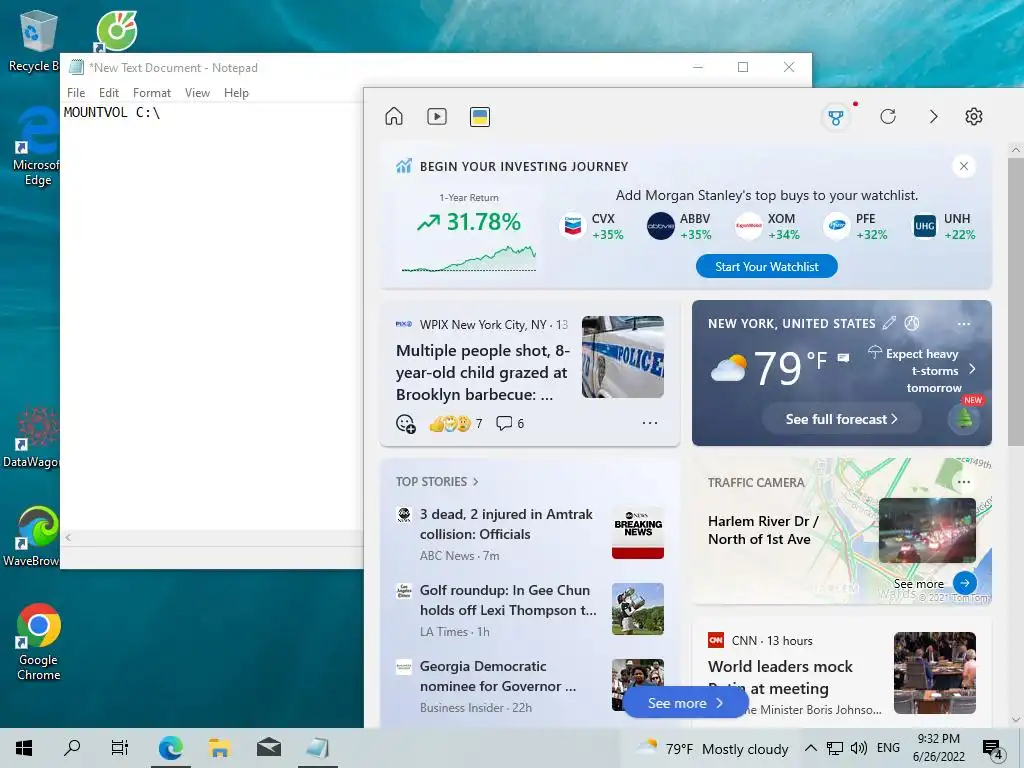
Task: Open the news feed Home icon
Action: (394, 116)
